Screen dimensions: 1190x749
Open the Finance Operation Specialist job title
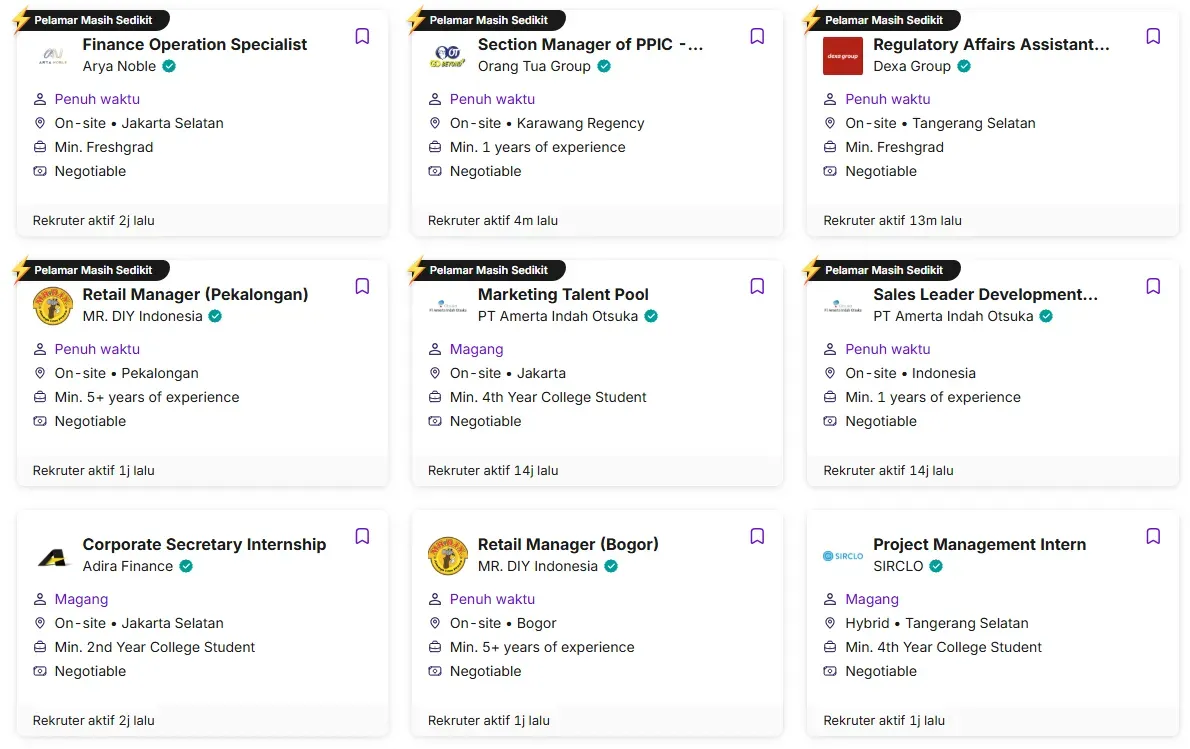click(x=195, y=44)
